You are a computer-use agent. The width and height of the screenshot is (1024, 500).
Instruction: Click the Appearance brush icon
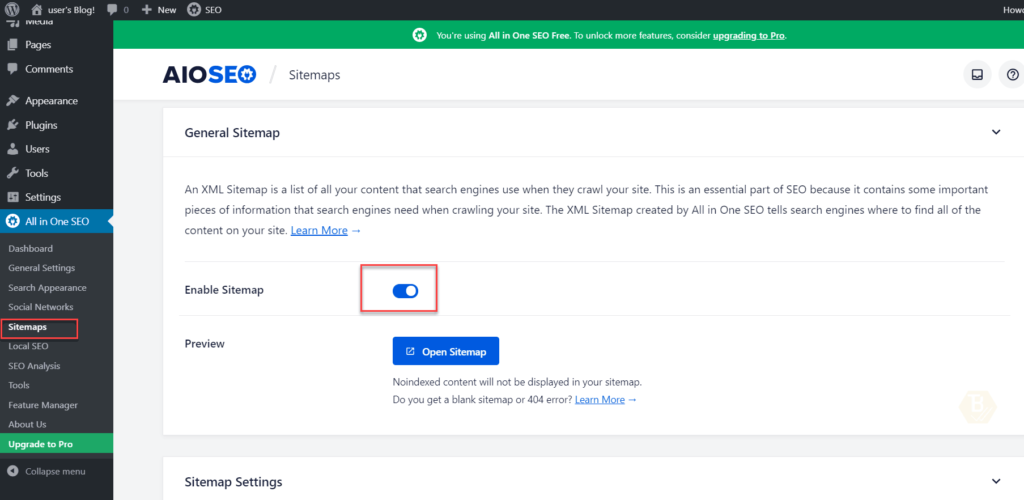(x=12, y=101)
